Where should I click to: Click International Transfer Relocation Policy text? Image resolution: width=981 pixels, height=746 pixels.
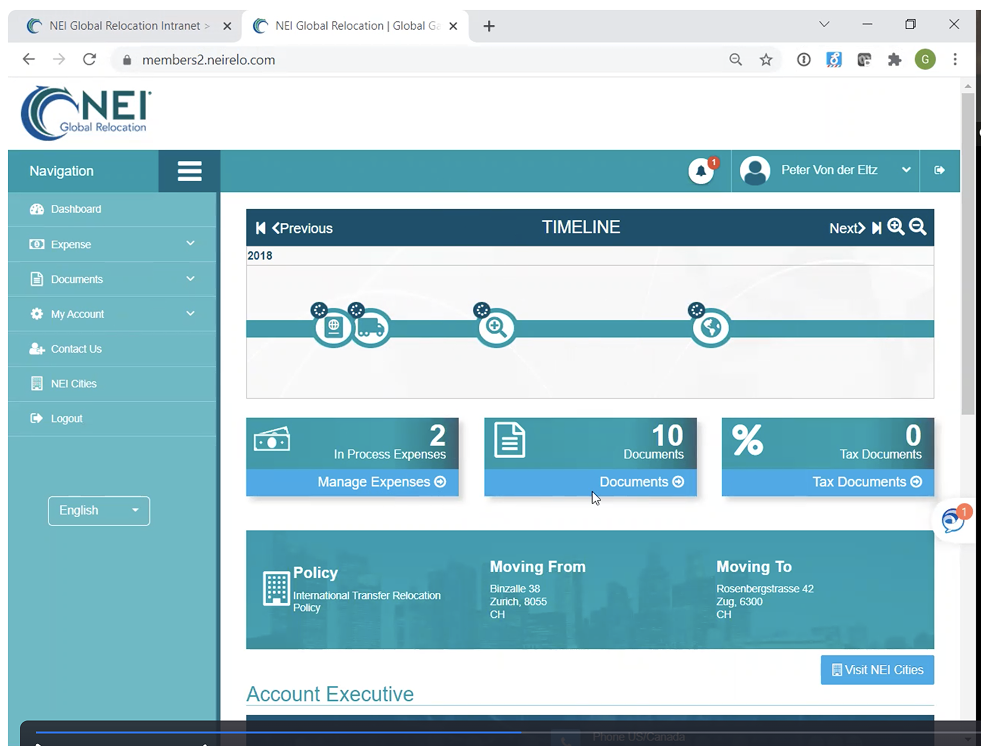[x=367, y=601]
